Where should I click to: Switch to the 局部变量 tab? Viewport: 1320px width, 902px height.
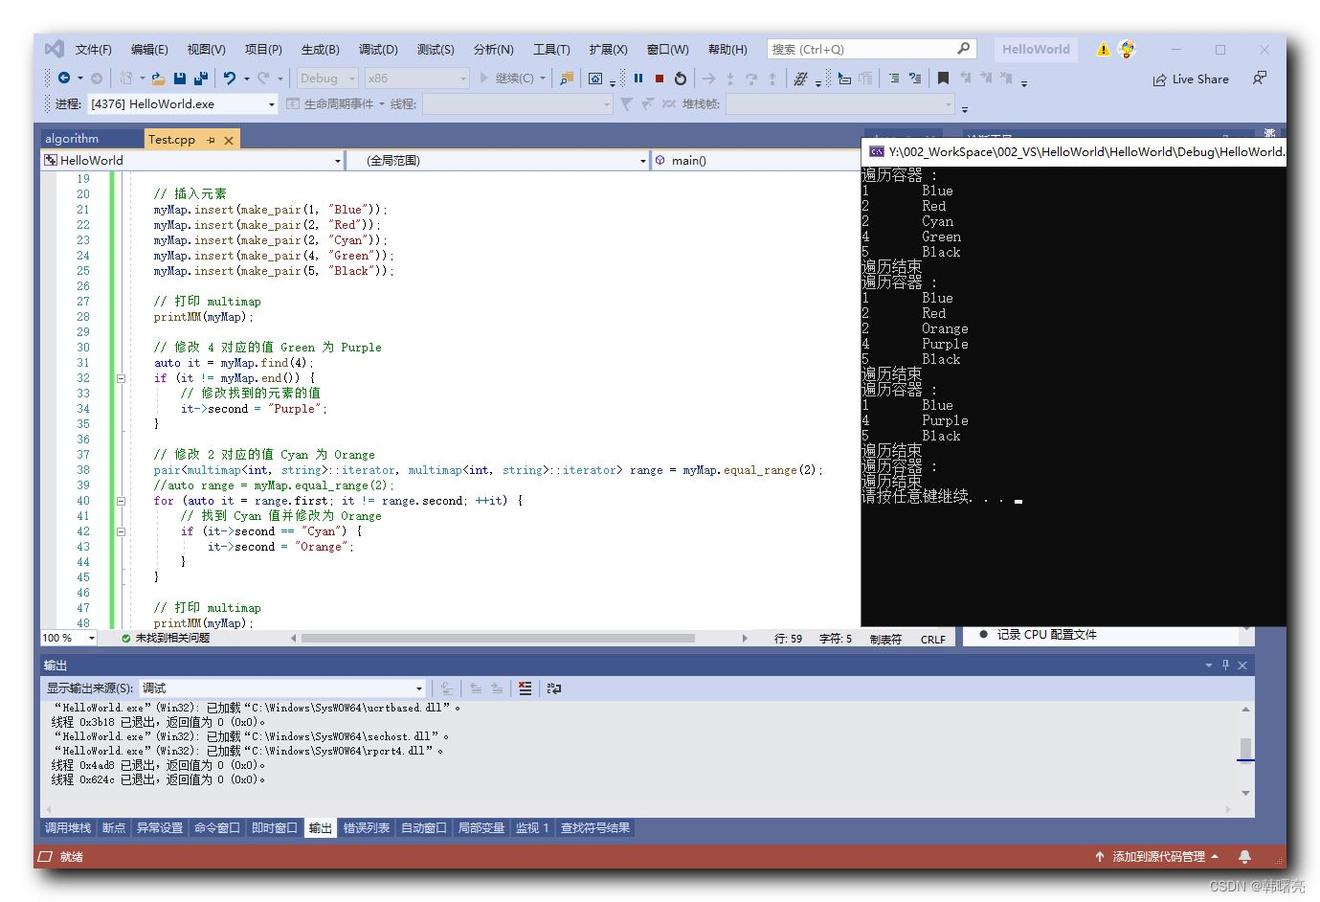481,828
